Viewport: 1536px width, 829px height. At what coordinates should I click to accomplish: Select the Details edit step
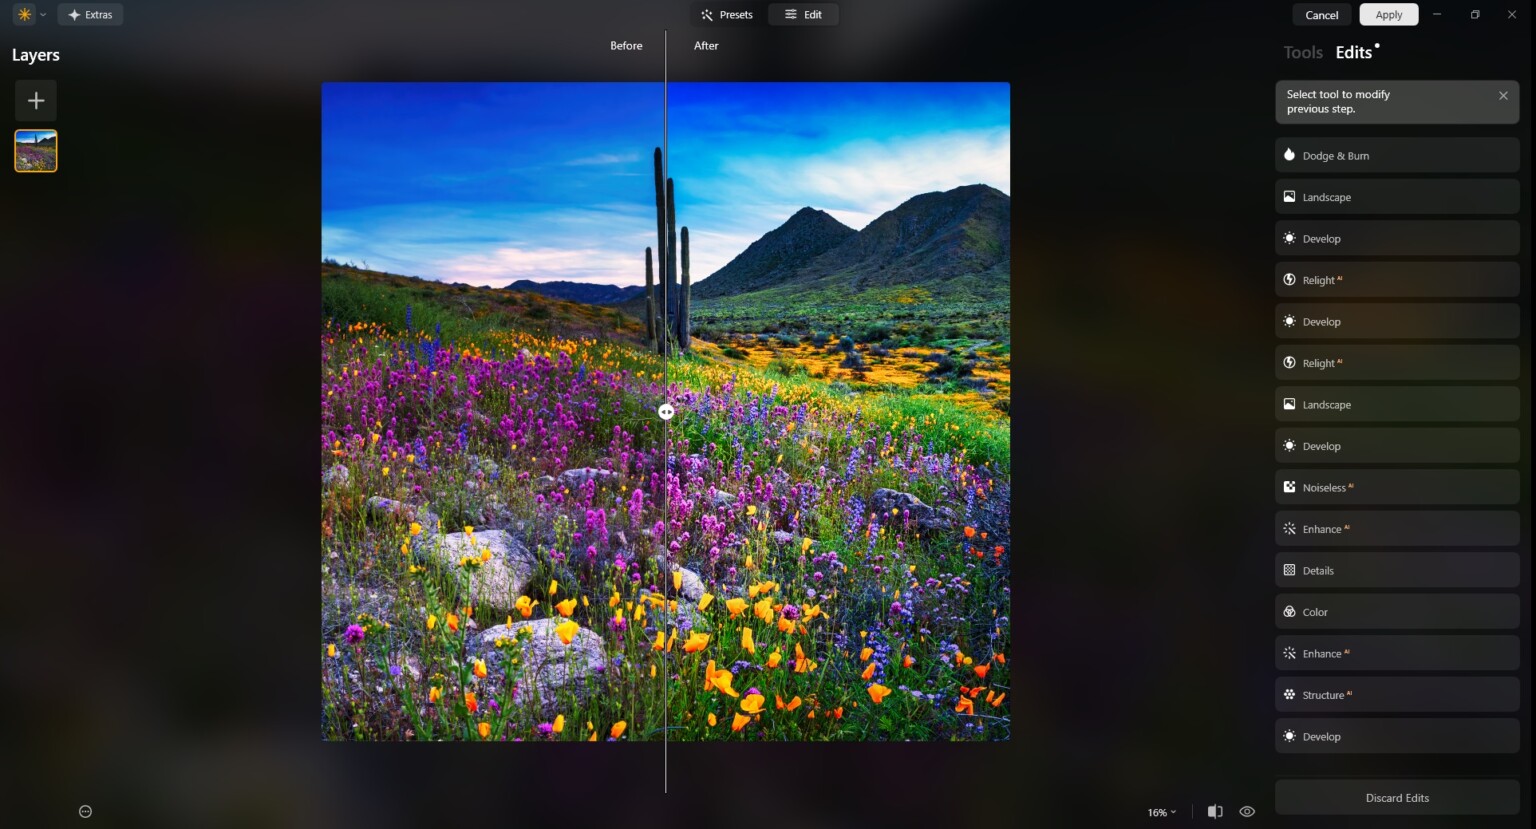click(x=1396, y=570)
